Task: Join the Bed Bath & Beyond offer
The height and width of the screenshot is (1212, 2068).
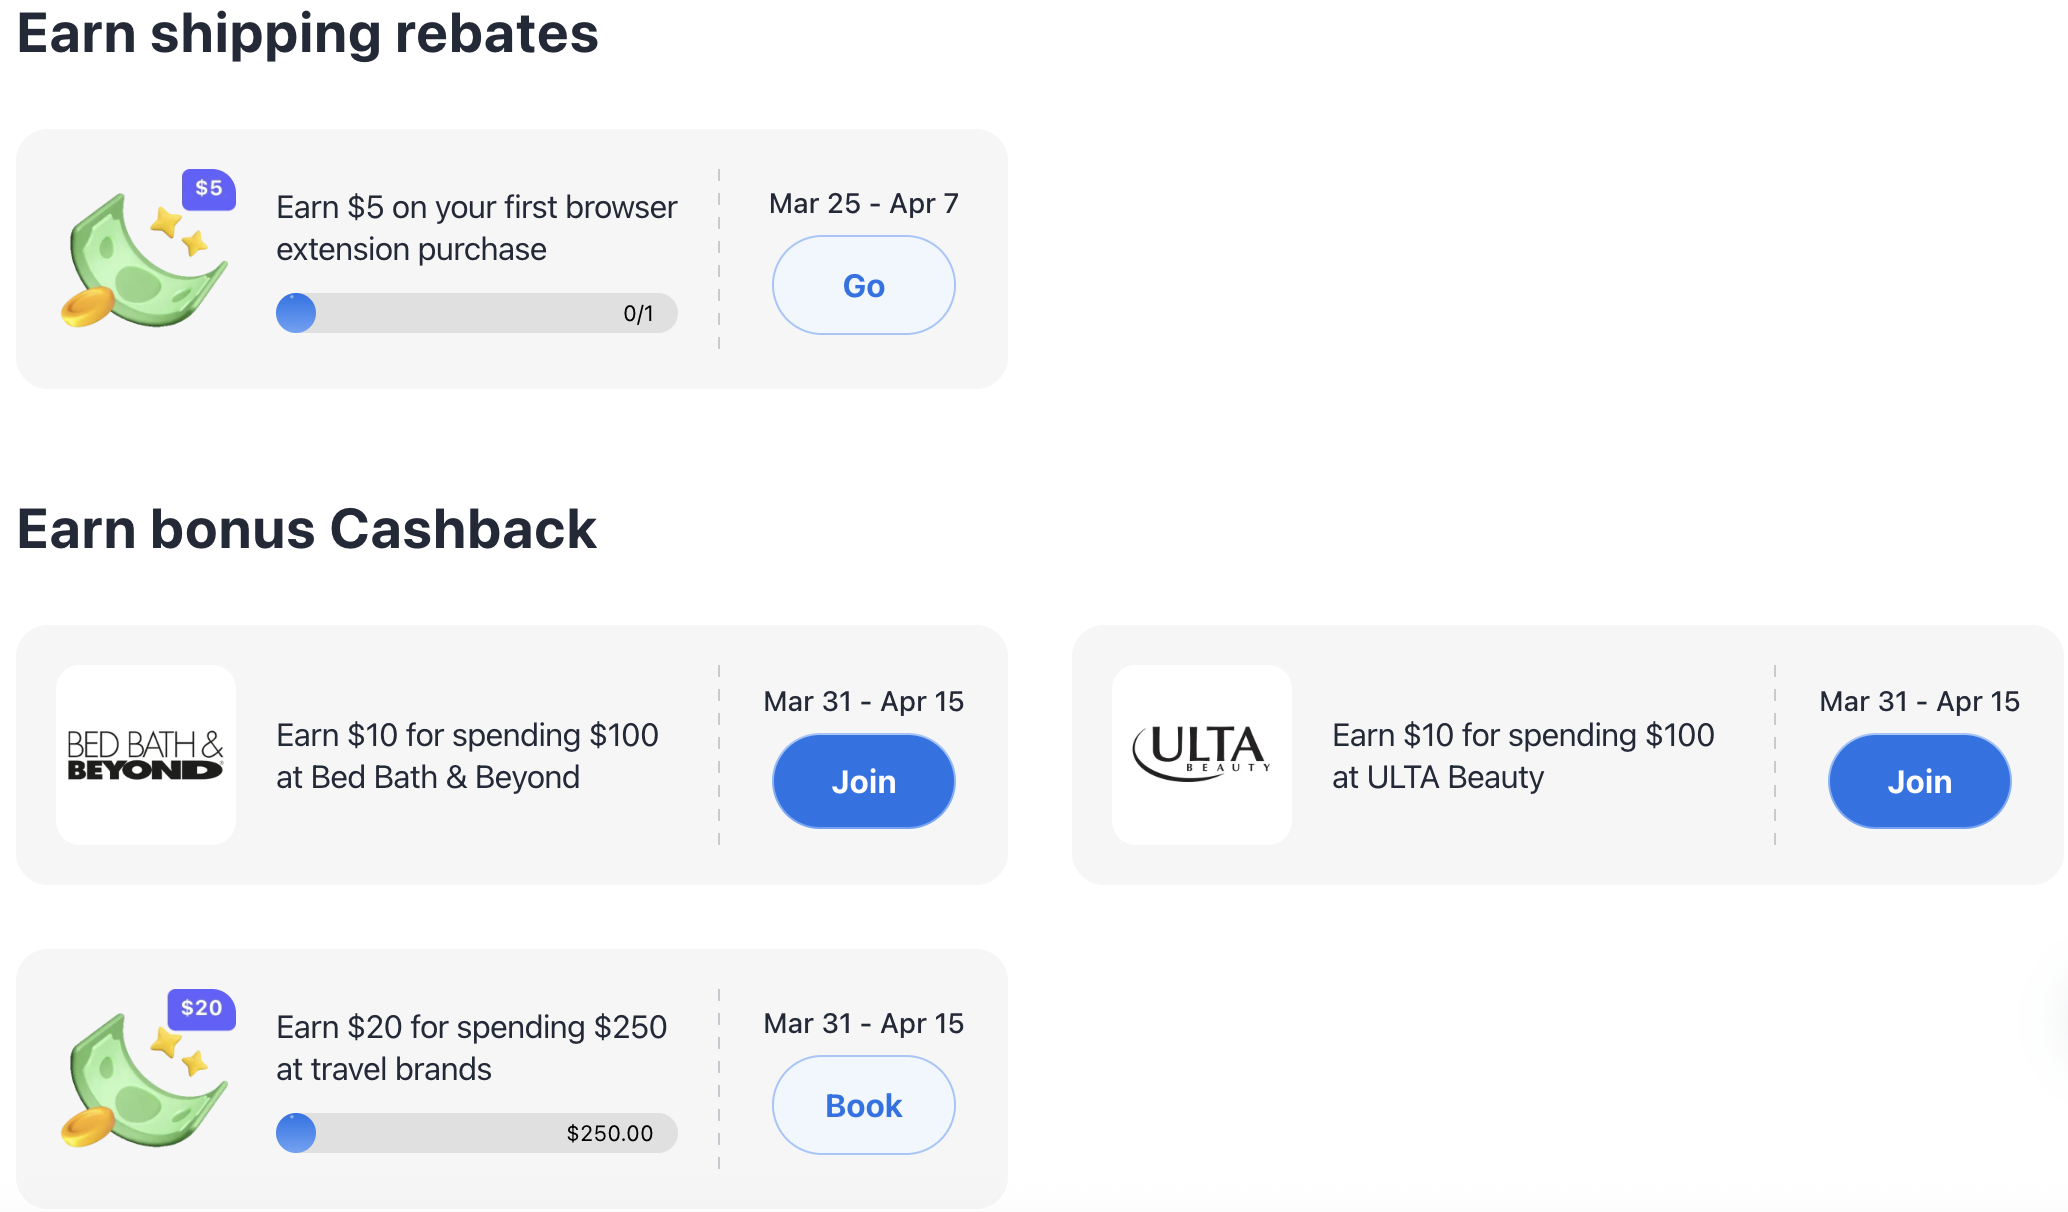Action: click(x=863, y=781)
